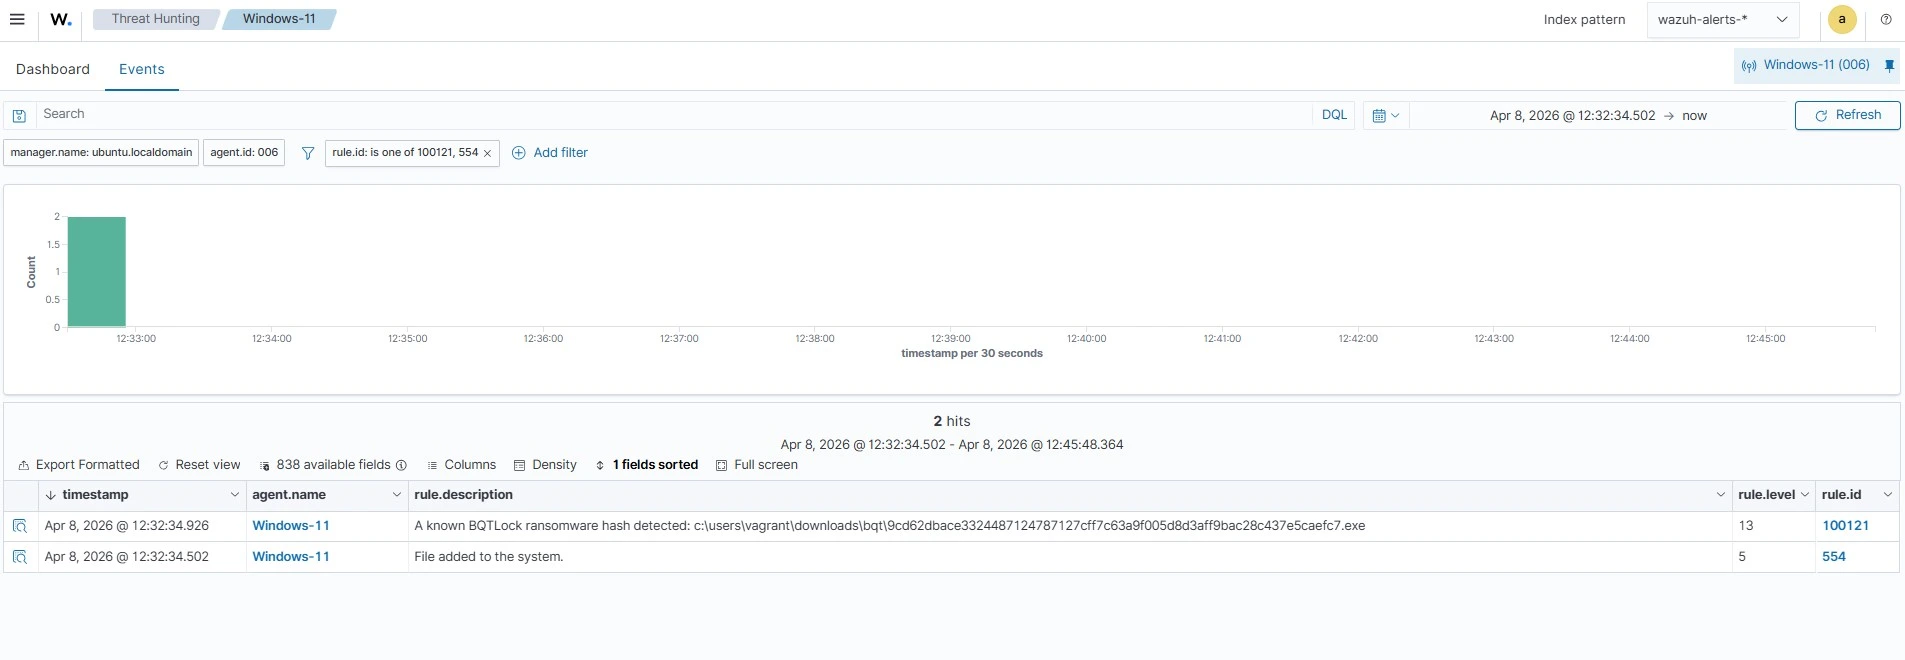Click the filter funnel options icon
Viewport: 1905px width, 660px height.
[308, 153]
